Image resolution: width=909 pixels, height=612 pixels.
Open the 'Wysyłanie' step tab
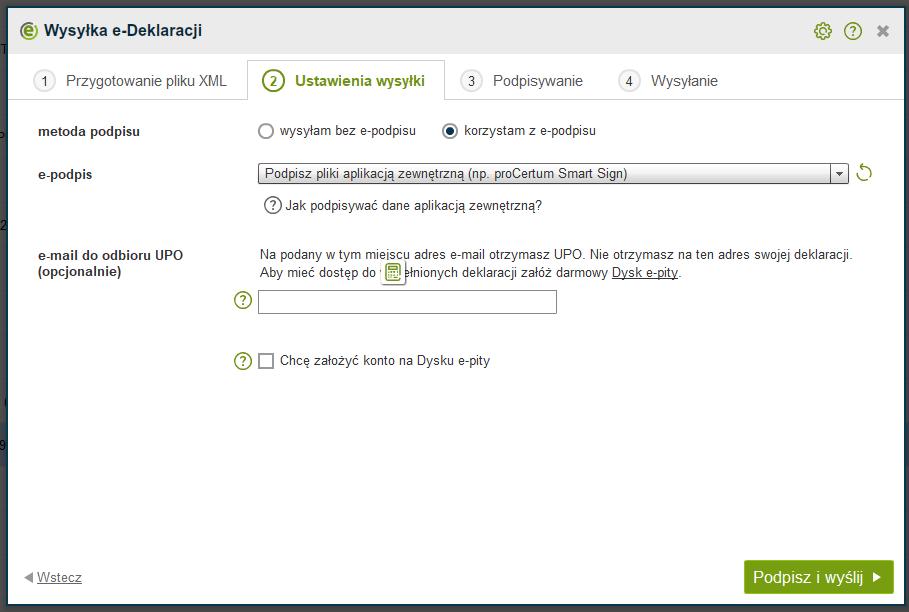(x=669, y=81)
